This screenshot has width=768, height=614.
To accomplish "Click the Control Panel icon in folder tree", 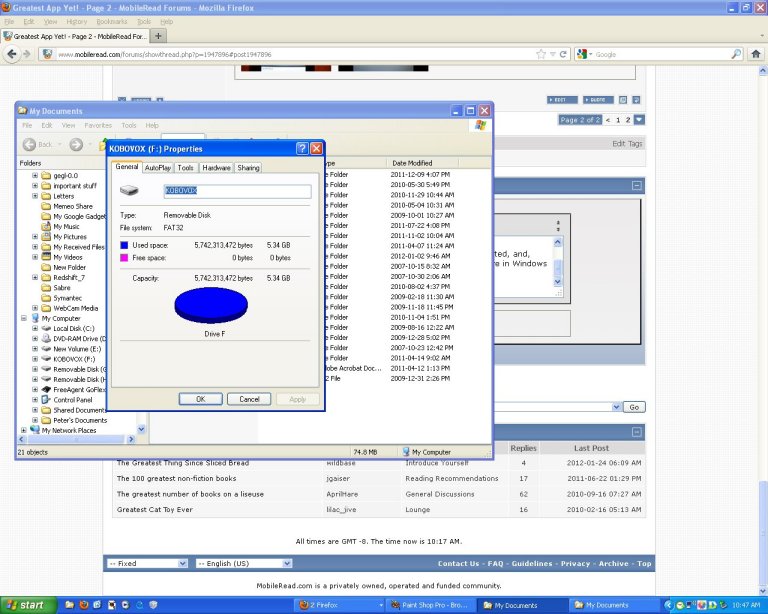I will 45,399.
